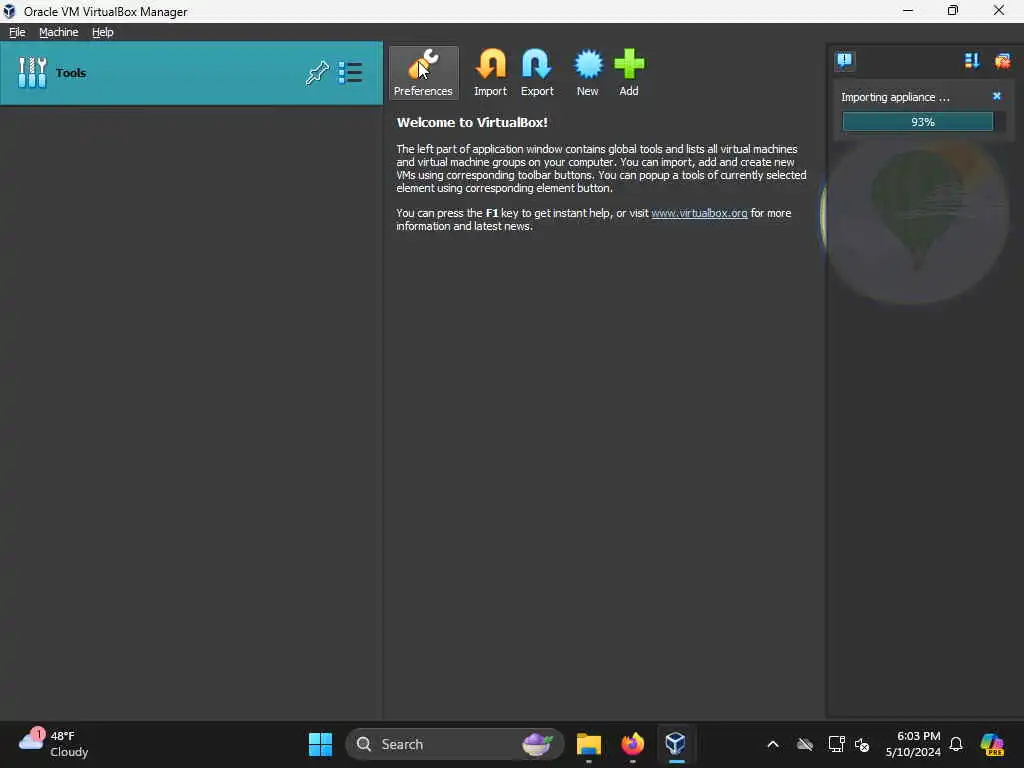Viewport: 1024px width, 768px height.
Task: Open the Windows Start menu
Action: (x=320, y=744)
